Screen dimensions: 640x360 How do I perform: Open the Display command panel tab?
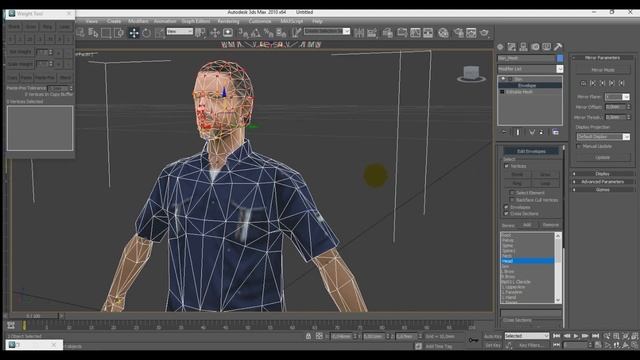(x=547, y=47)
